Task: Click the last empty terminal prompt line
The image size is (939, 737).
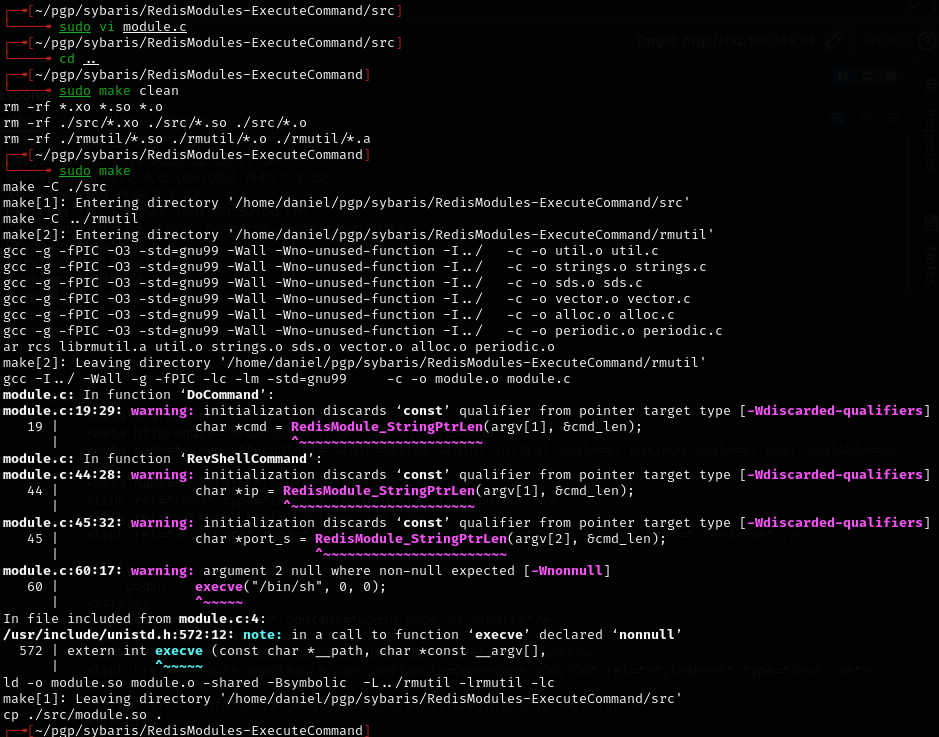Action: point(200,731)
